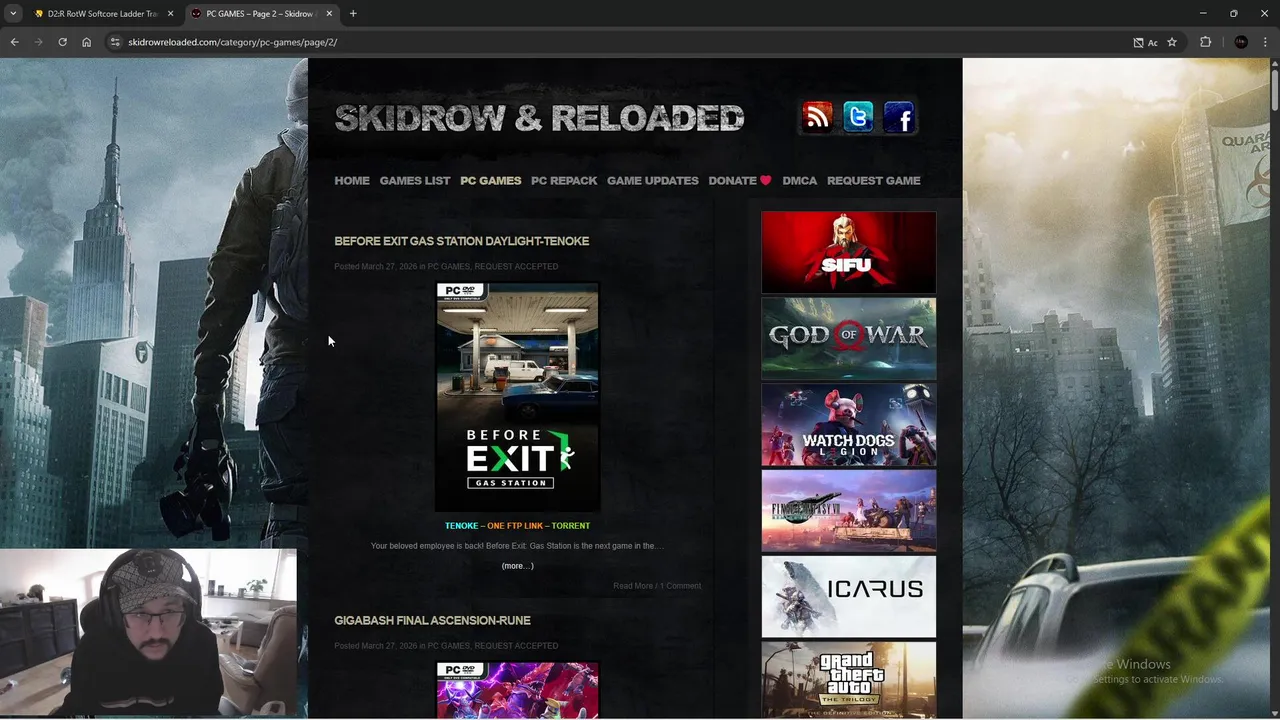Viewport: 1280px width, 720px height.
Task: Open the DMCA menu item
Action: click(800, 181)
